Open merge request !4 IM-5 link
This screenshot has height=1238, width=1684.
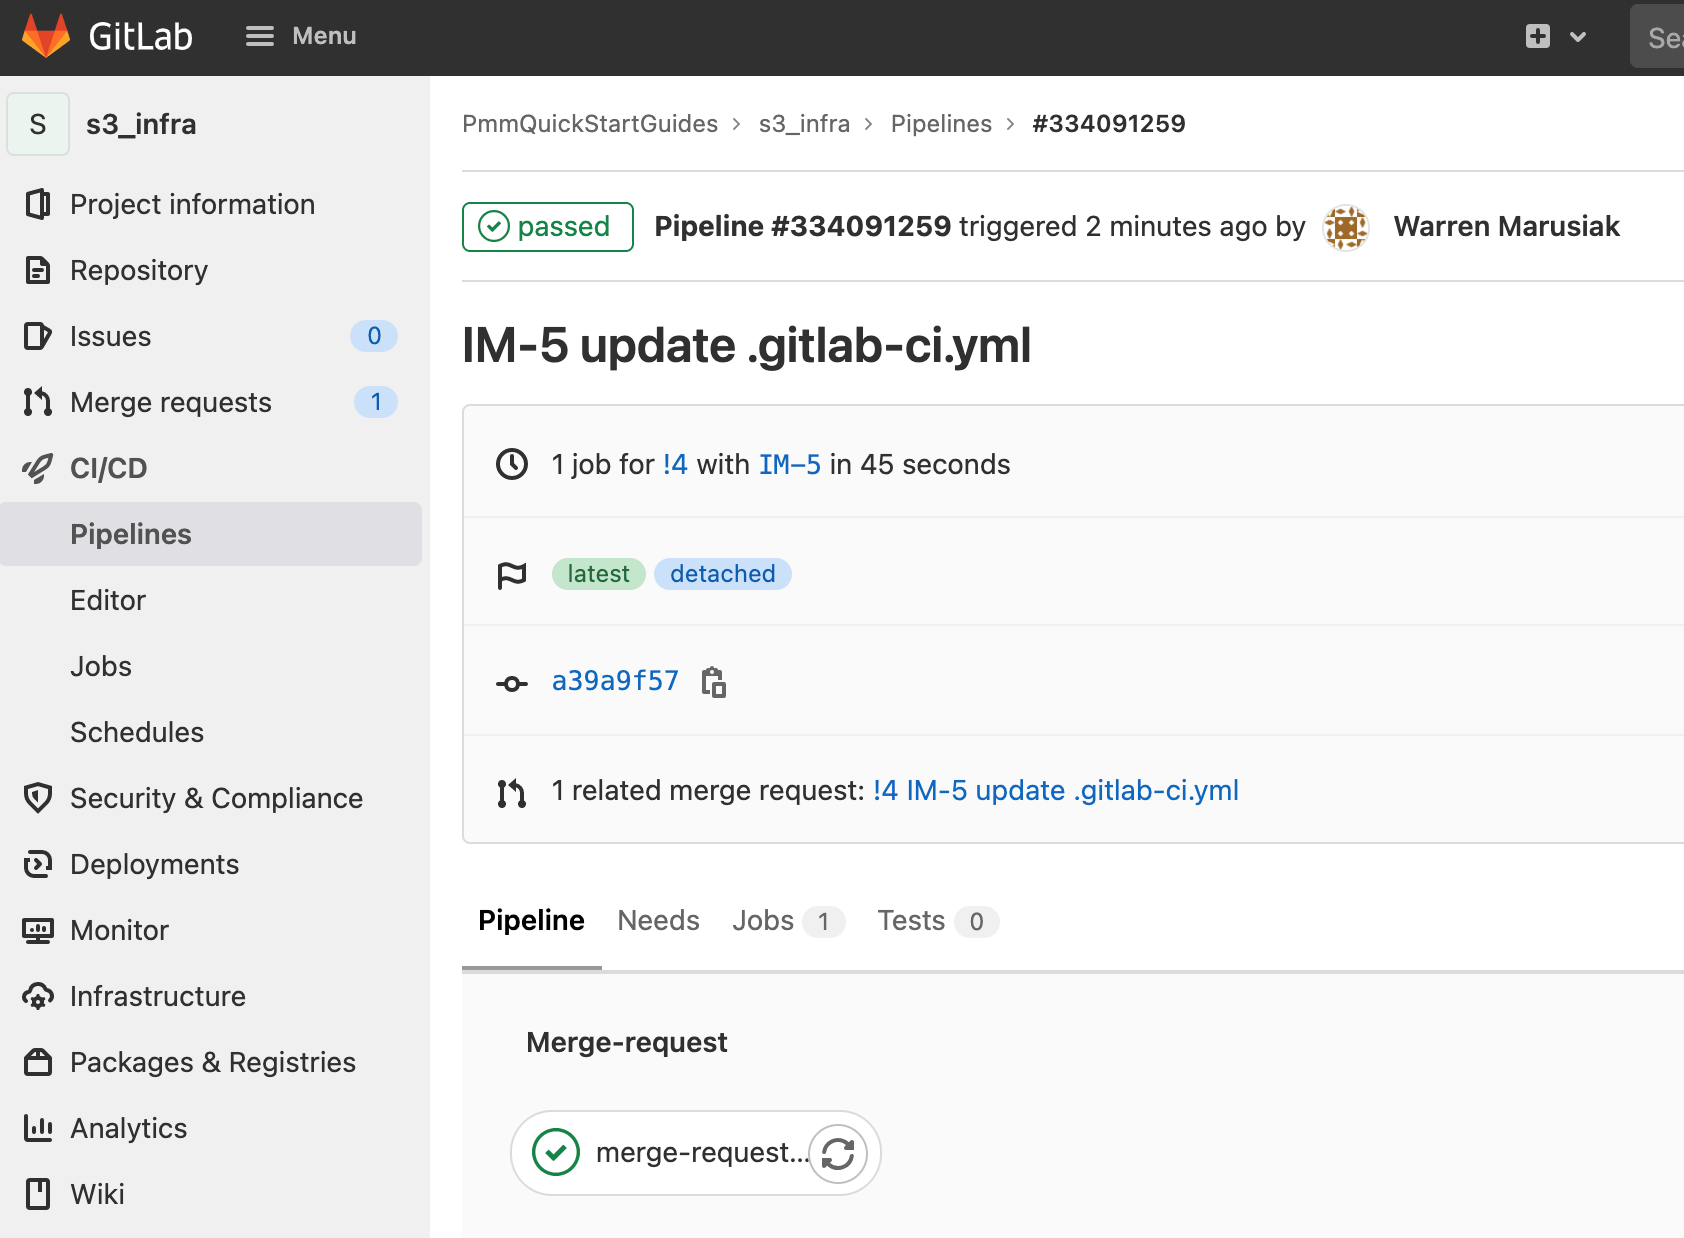(1055, 790)
